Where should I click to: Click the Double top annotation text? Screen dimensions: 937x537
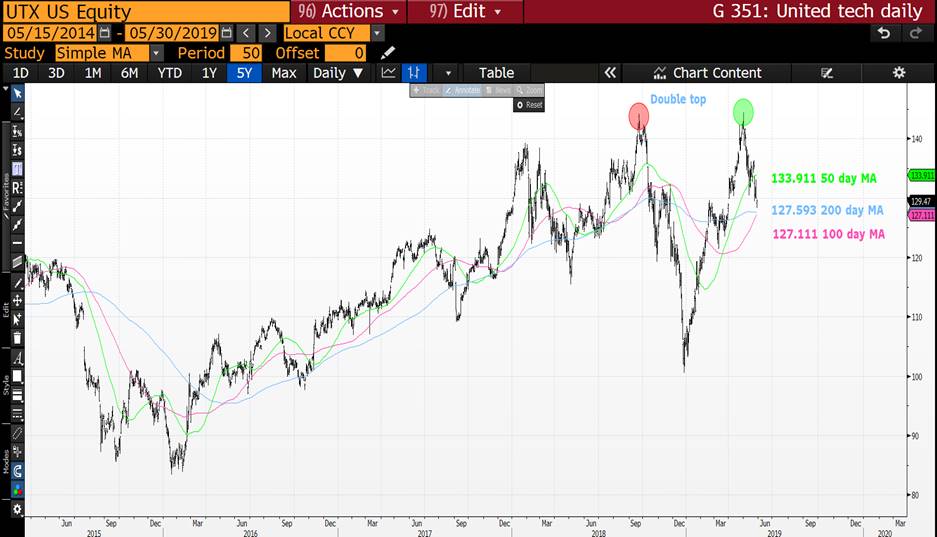[x=678, y=99]
